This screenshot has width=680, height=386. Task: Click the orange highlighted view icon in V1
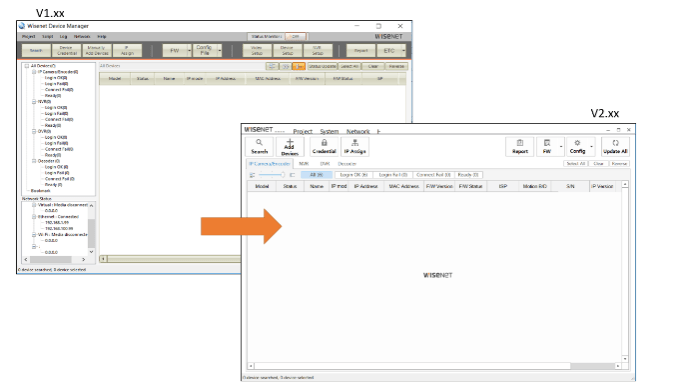point(299,66)
